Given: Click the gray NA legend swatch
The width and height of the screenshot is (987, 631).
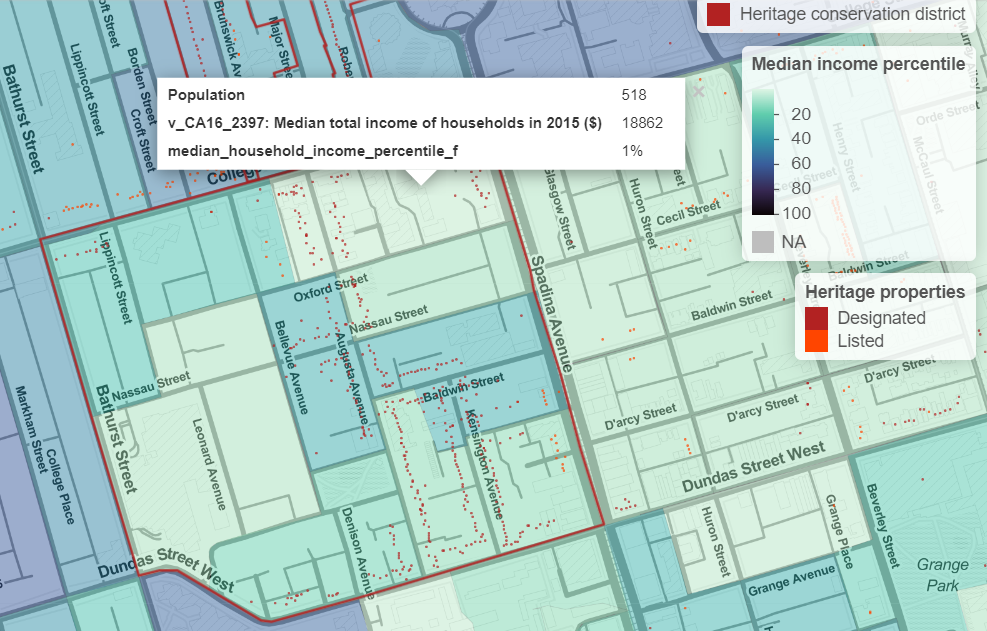Looking at the screenshot, I should click(x=764, y=241).
